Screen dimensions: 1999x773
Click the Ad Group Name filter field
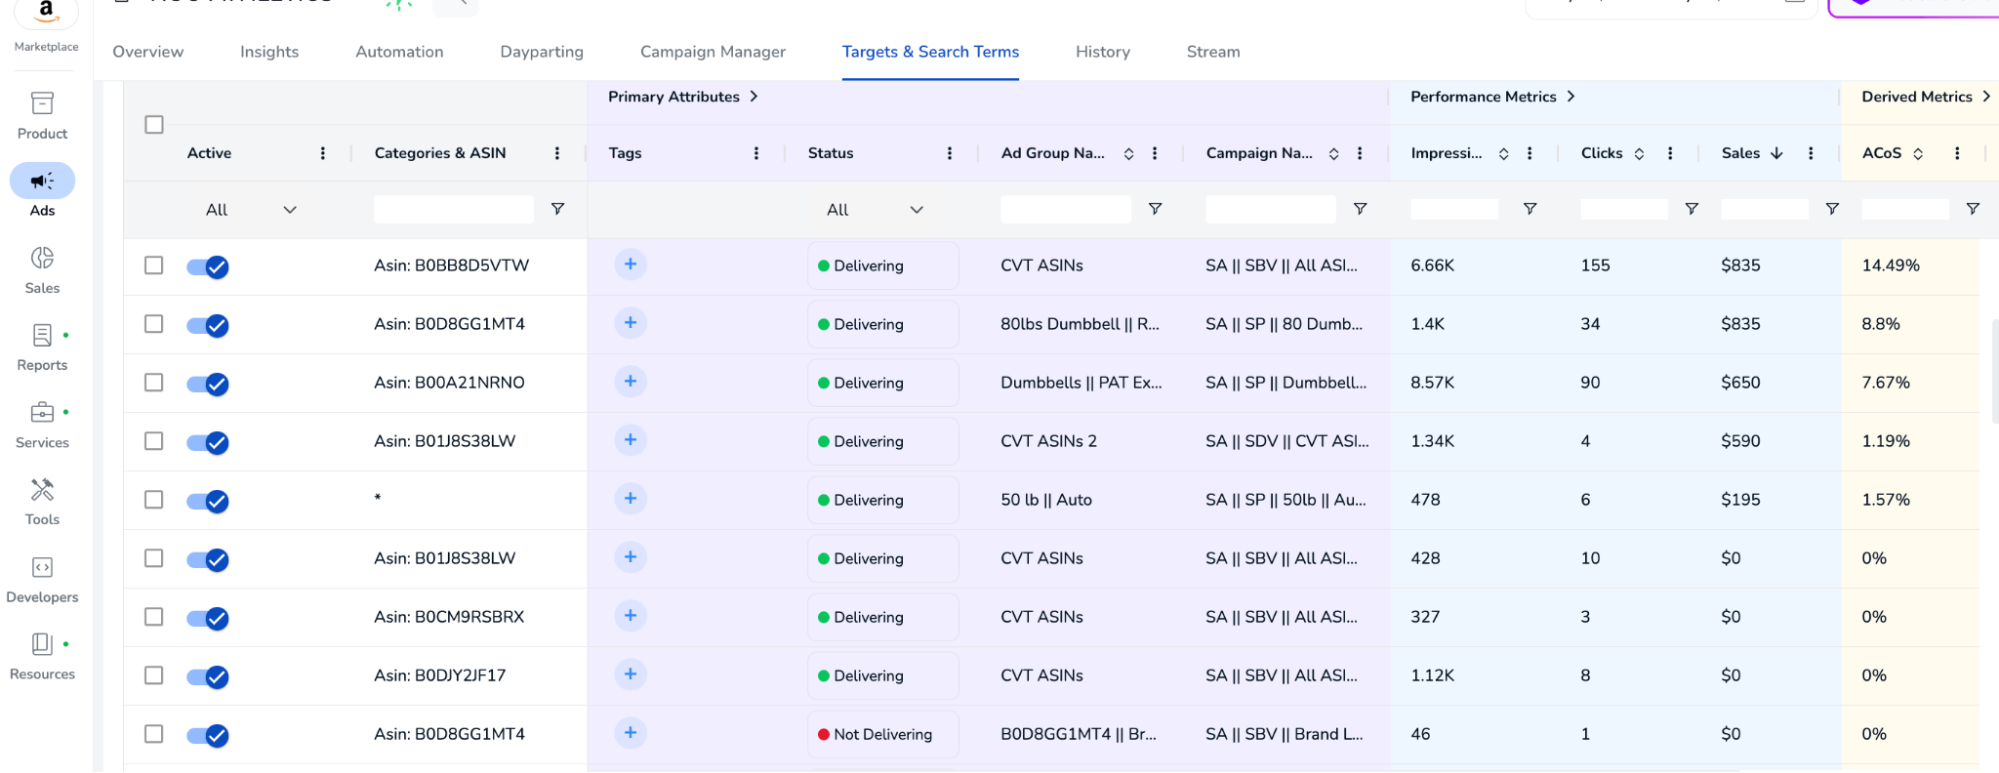click(x=1066, y=209)
